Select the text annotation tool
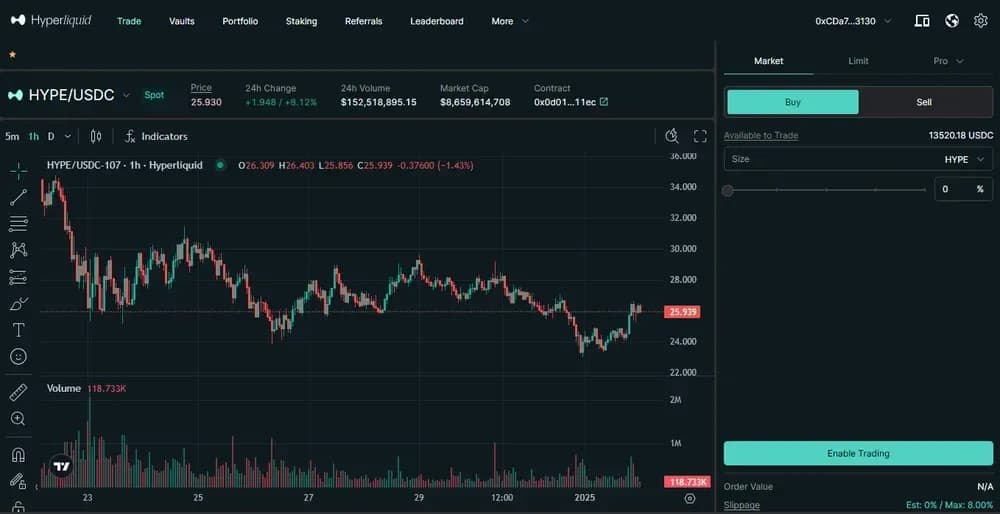This screenshot has width=1000, height=514. click(x=18, y=329)
